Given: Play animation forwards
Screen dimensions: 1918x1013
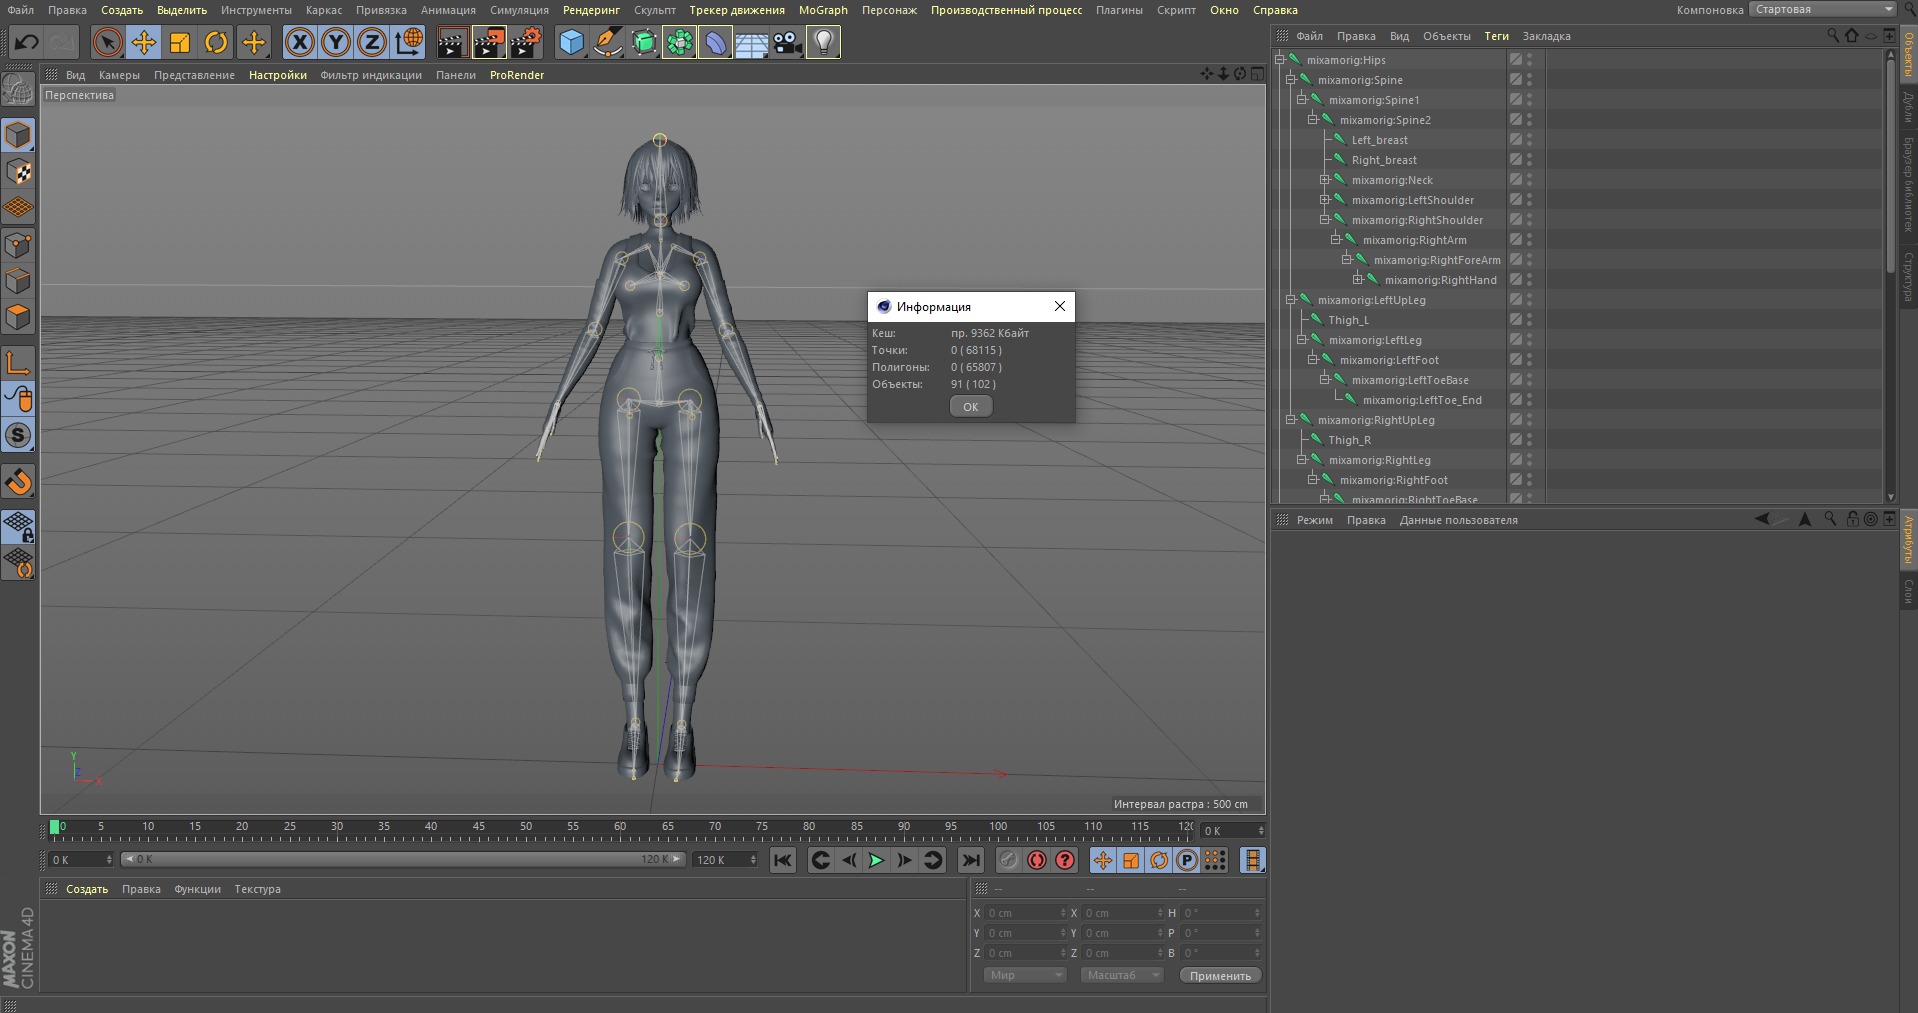Looking at the screenshot, I should point(876,860).
